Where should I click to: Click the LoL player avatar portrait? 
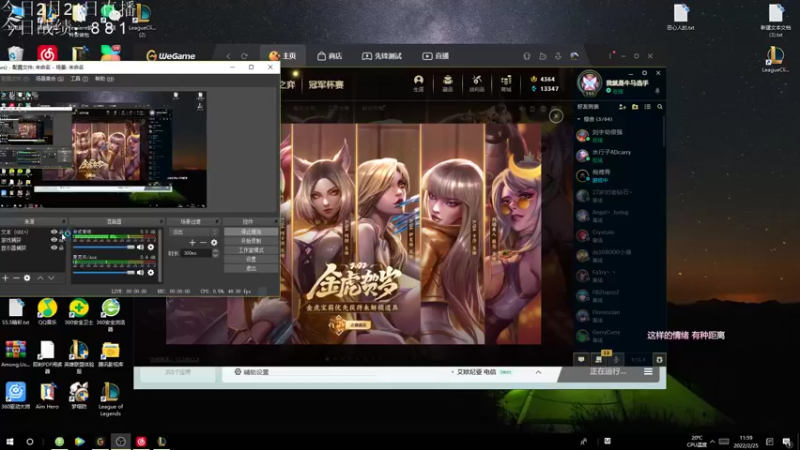pyautogui.click(x=589, y=83)
